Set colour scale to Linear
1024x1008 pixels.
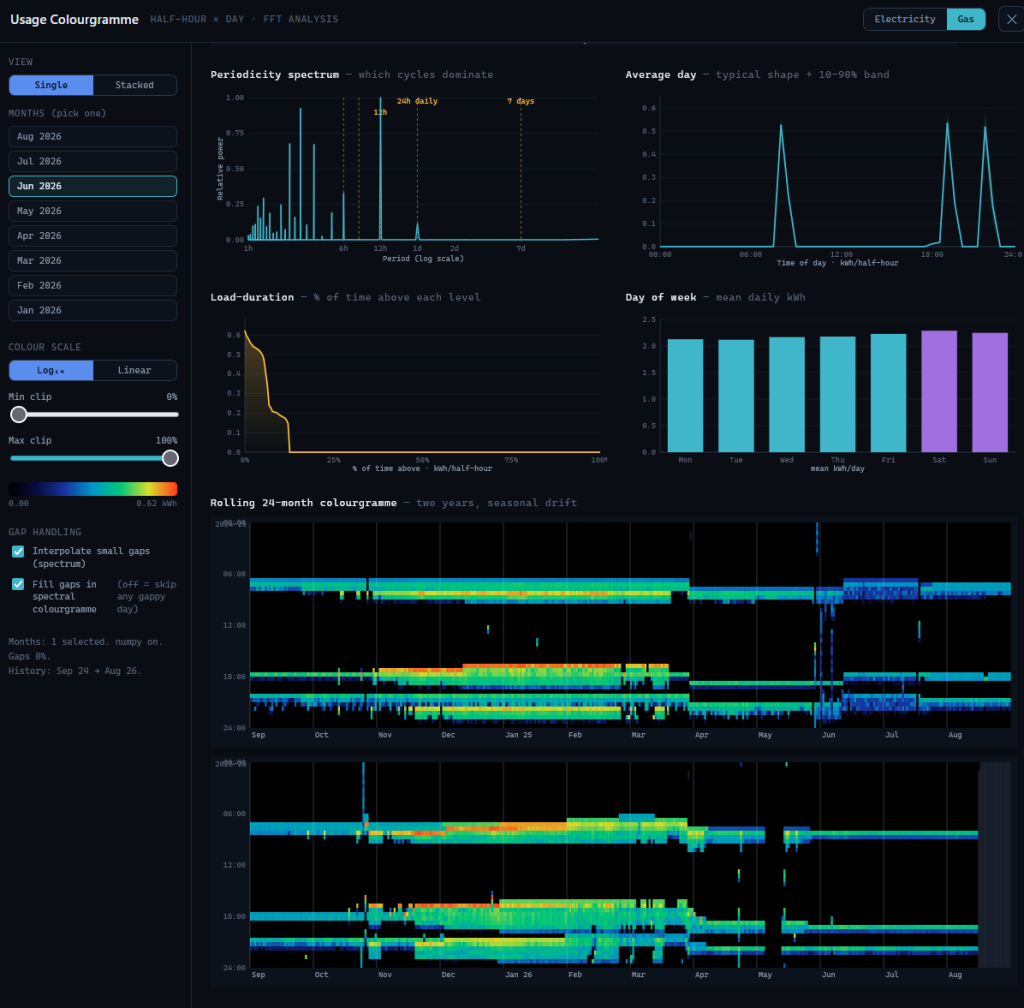[135, 370]
